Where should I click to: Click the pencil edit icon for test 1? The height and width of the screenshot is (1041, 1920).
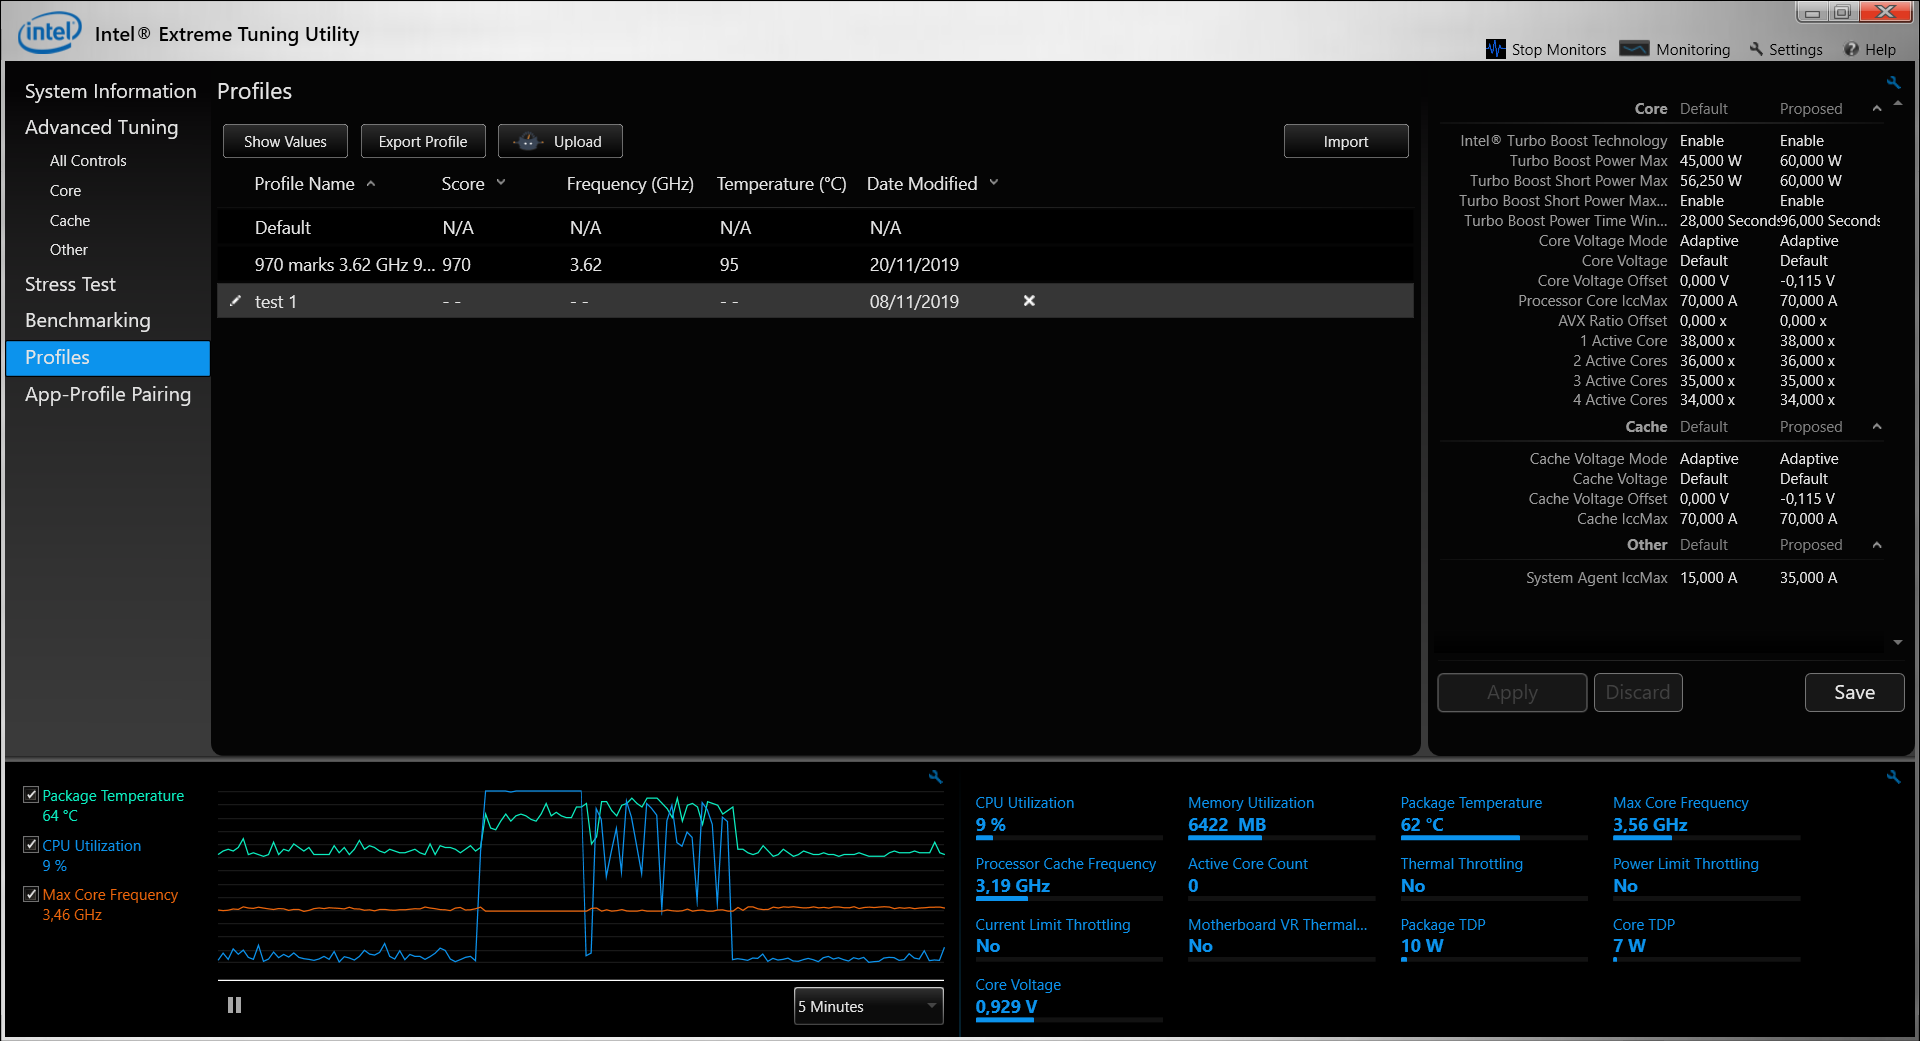click(235, 301)
